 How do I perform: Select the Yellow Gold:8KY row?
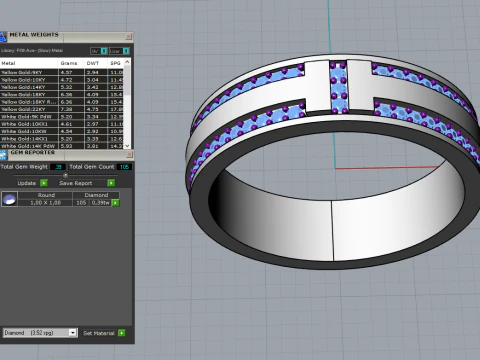click(x=62, y=72)
